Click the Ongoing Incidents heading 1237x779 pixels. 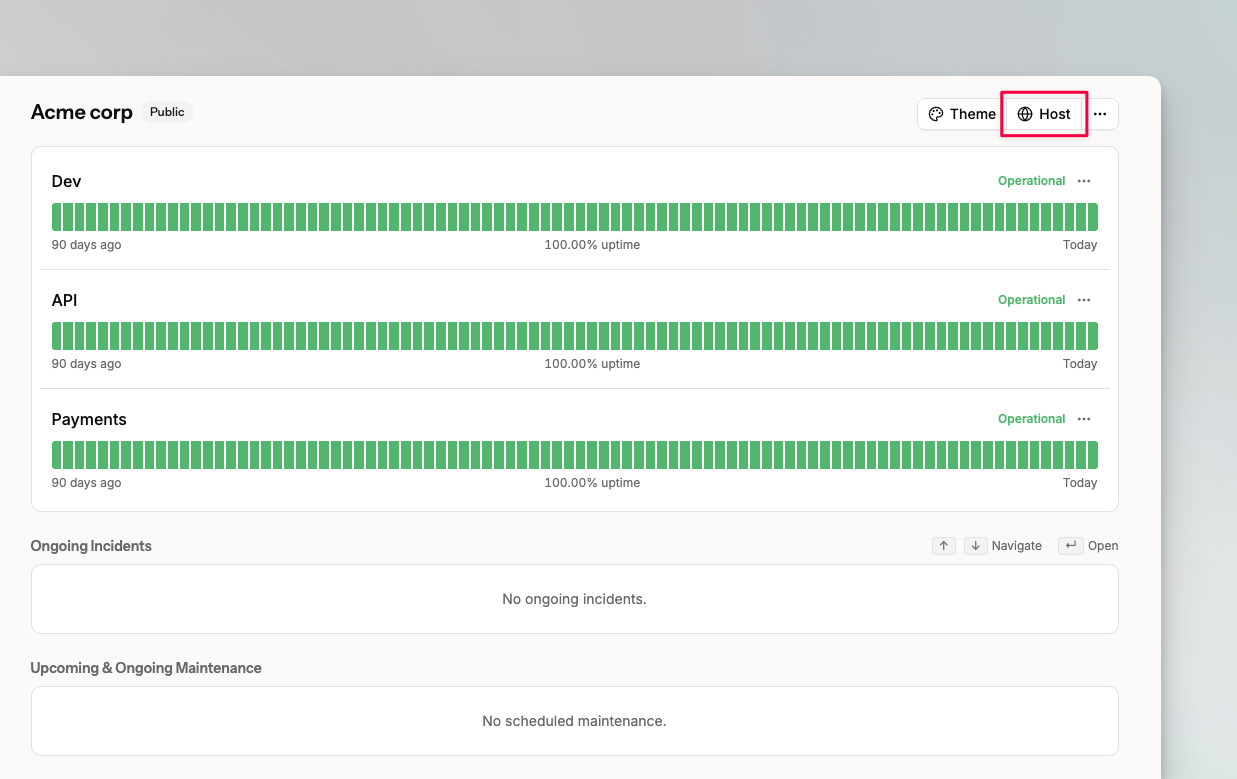91,546
